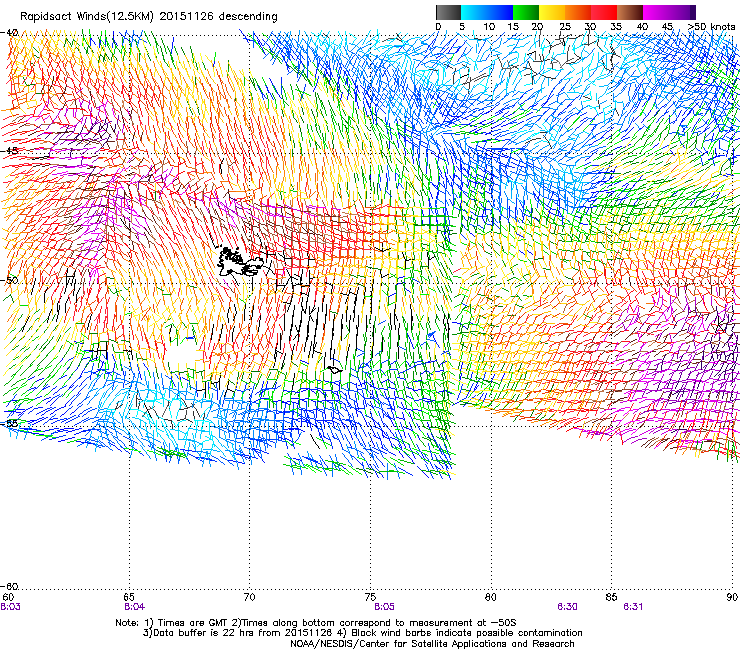
Task: Select the longitude label '70'
Action: tap(250, 597)
